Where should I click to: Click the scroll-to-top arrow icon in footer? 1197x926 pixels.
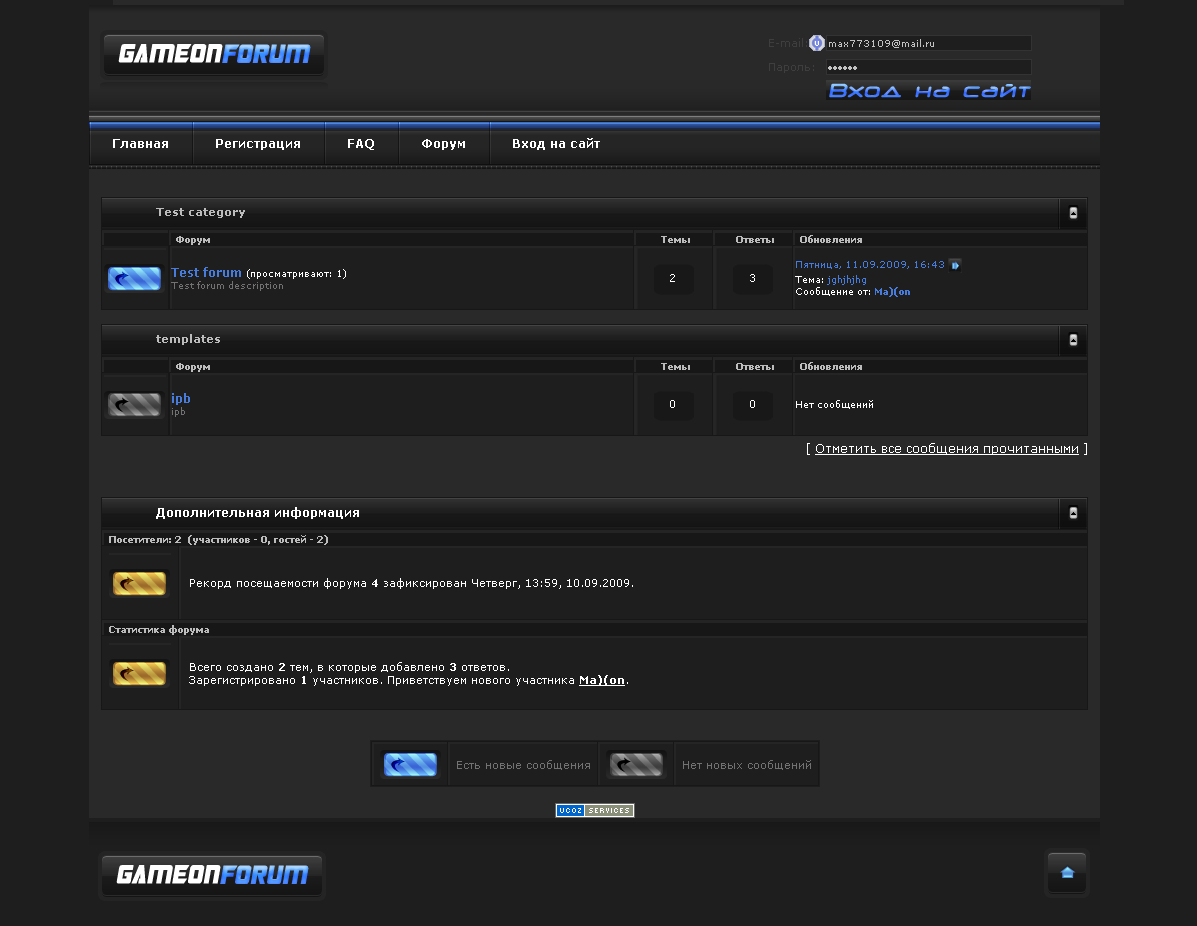[x=1066, y=873]
